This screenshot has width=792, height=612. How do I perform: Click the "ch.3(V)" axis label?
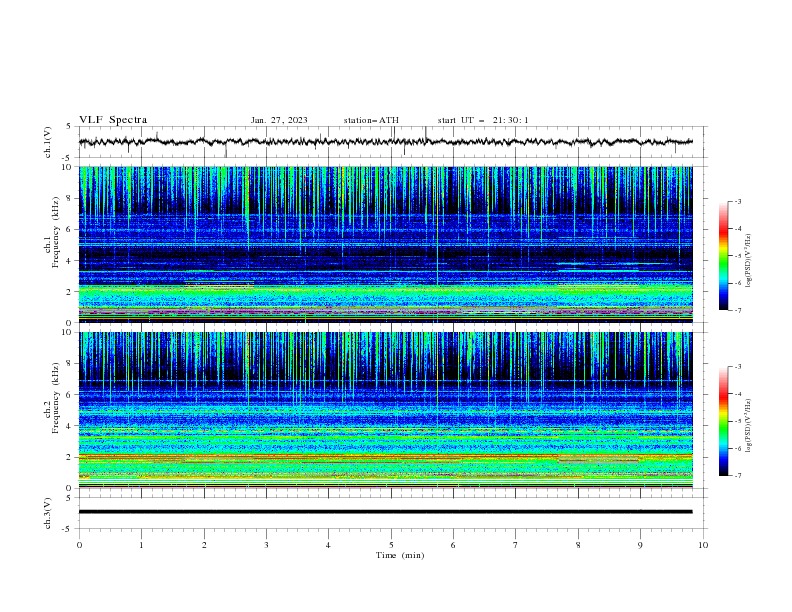pos(48,513)
